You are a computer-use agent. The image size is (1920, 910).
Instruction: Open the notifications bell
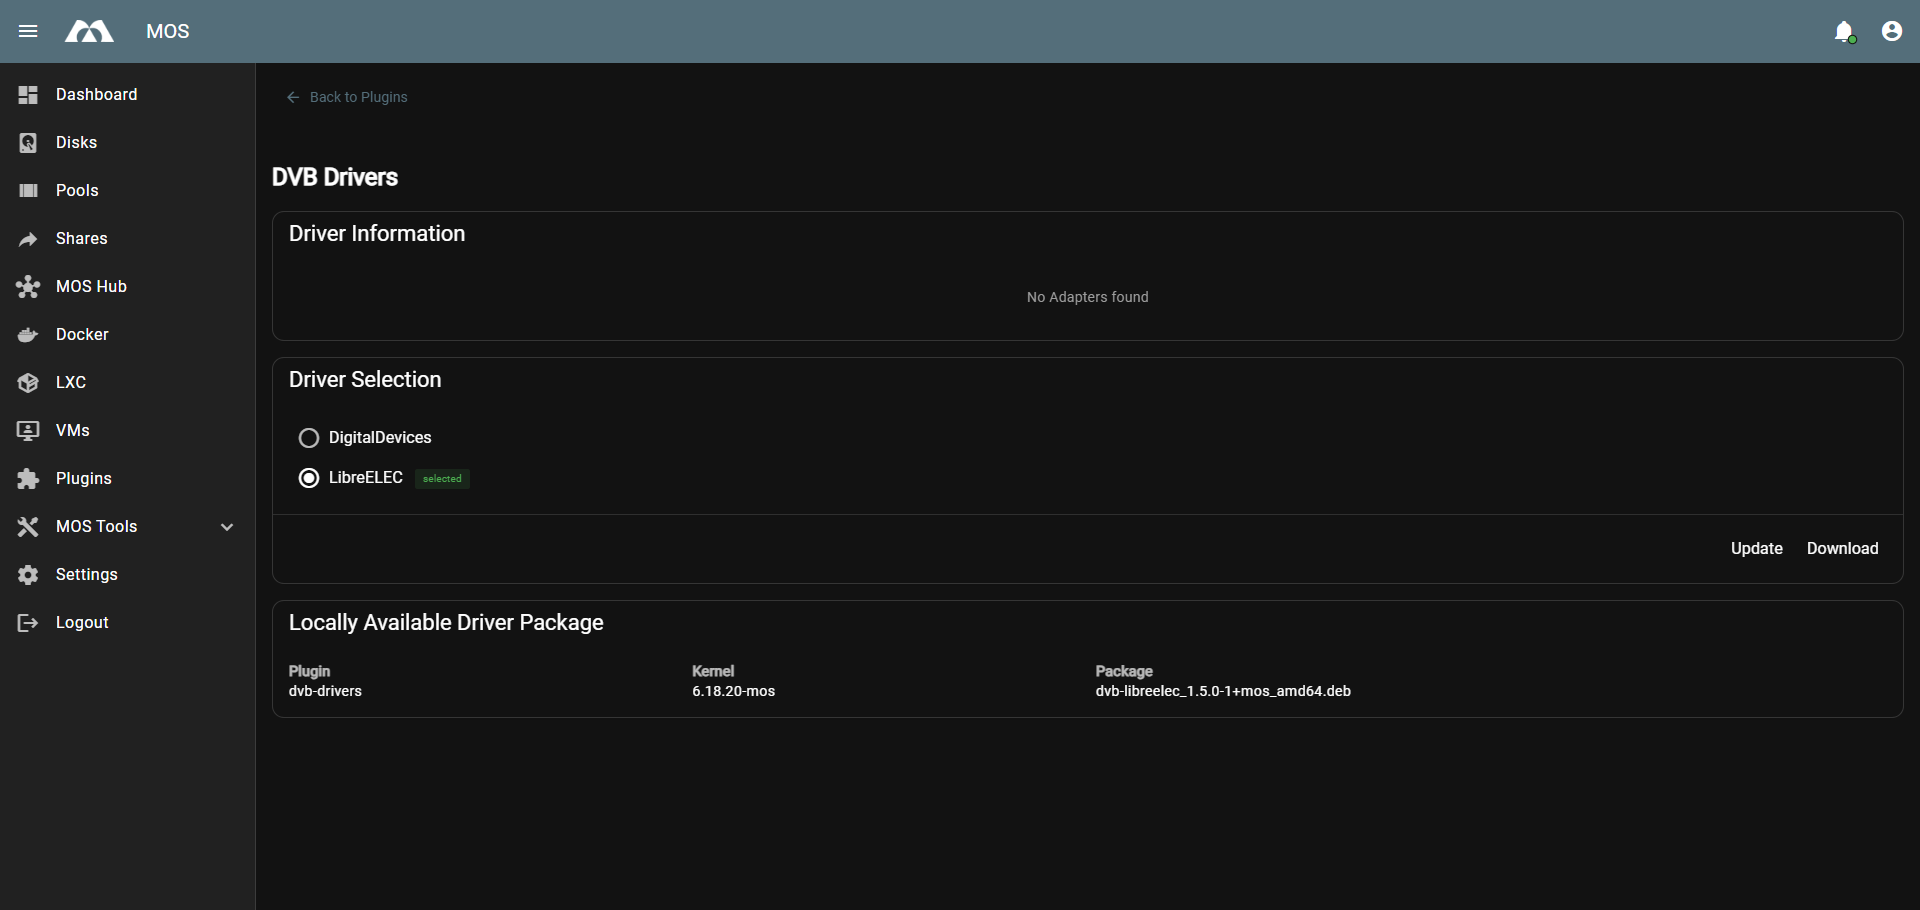pyautogui.click(x=1845, y=31)
